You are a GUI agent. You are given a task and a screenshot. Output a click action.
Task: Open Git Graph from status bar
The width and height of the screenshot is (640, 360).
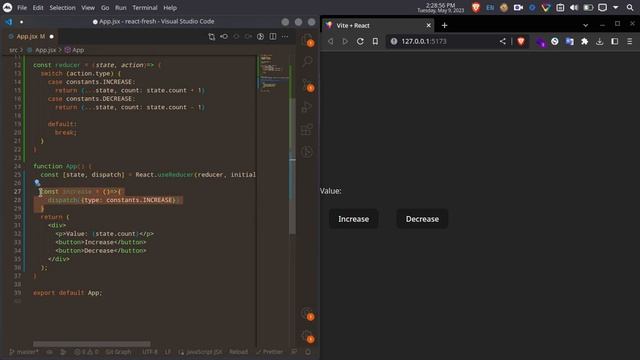pos(118,352)
